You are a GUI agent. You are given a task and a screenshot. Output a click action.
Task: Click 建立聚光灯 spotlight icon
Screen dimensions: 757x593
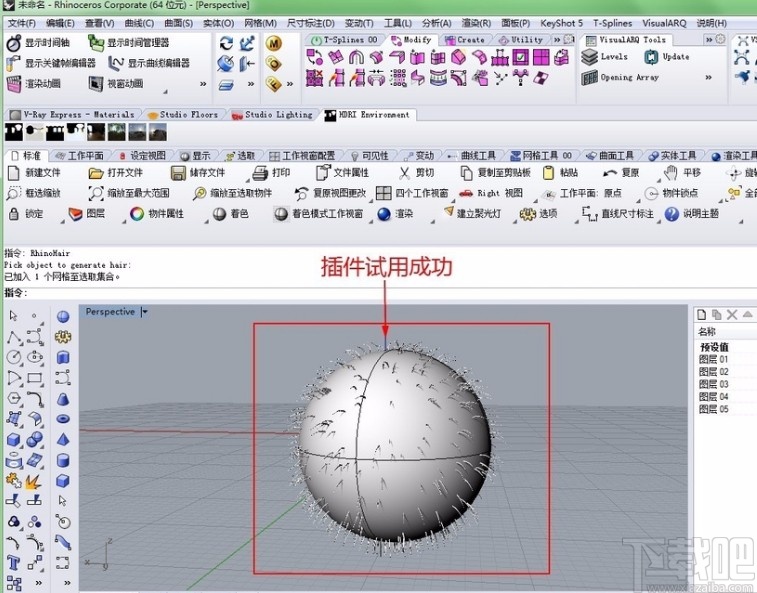(x=449, y=212)
